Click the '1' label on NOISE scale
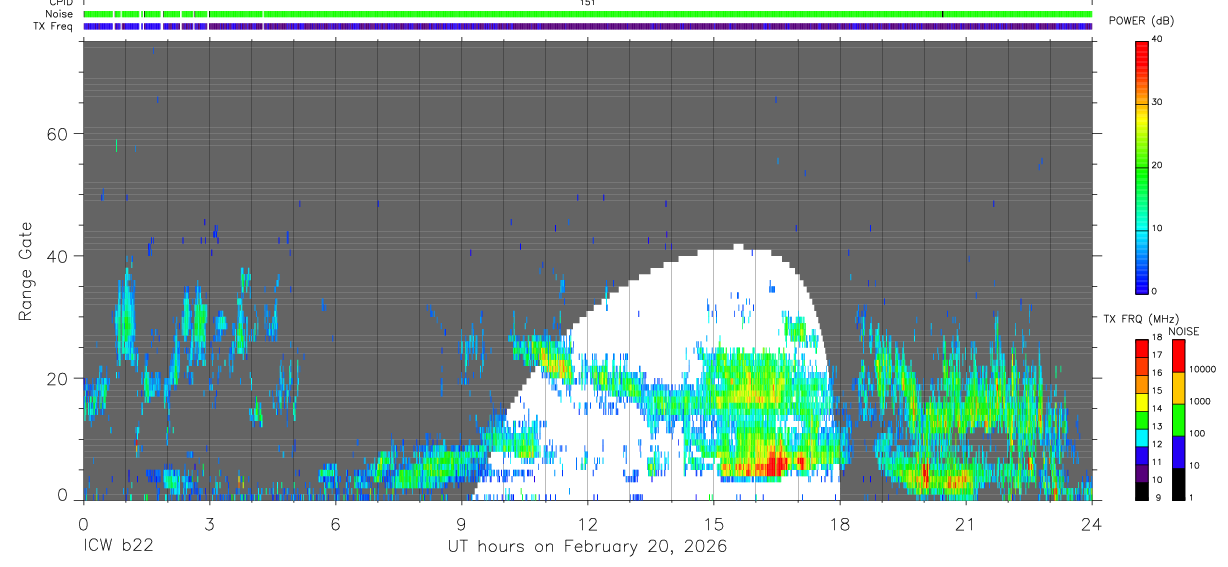The width and height of the screenshot is (1228, 567). tap(1192, 497)
